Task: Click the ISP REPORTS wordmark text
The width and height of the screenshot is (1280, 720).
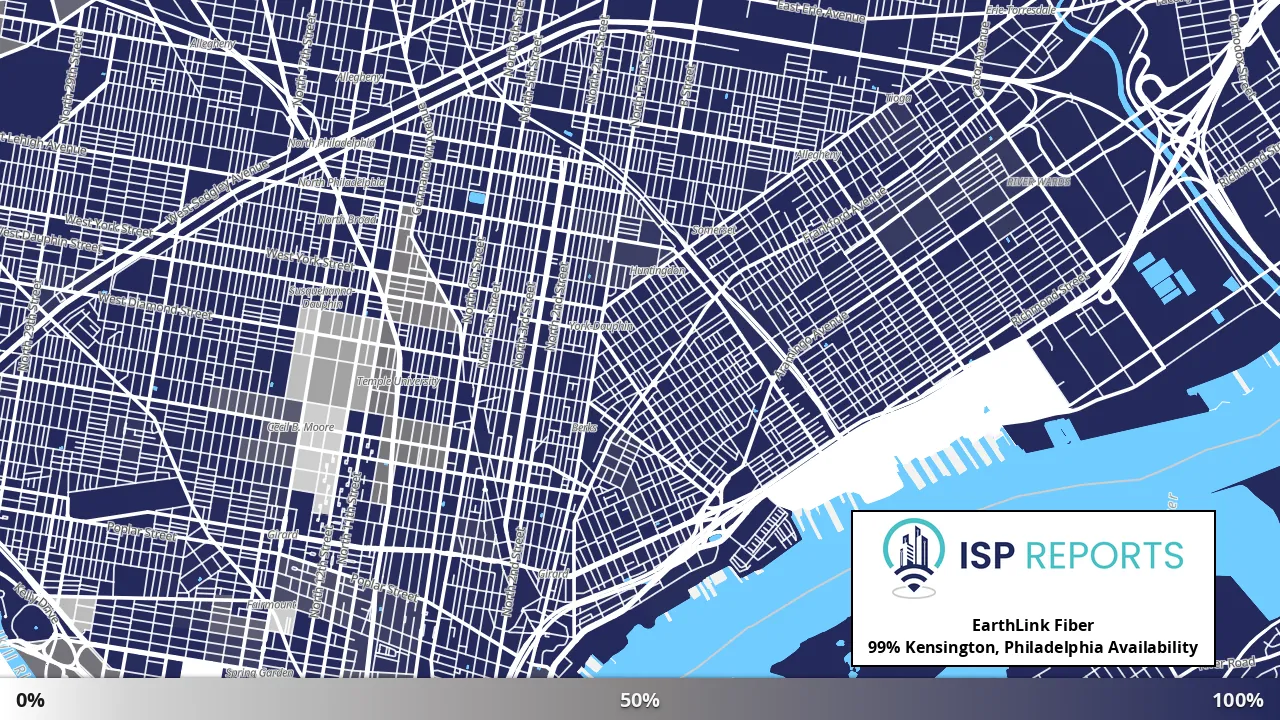Action: click(1071, 555)
